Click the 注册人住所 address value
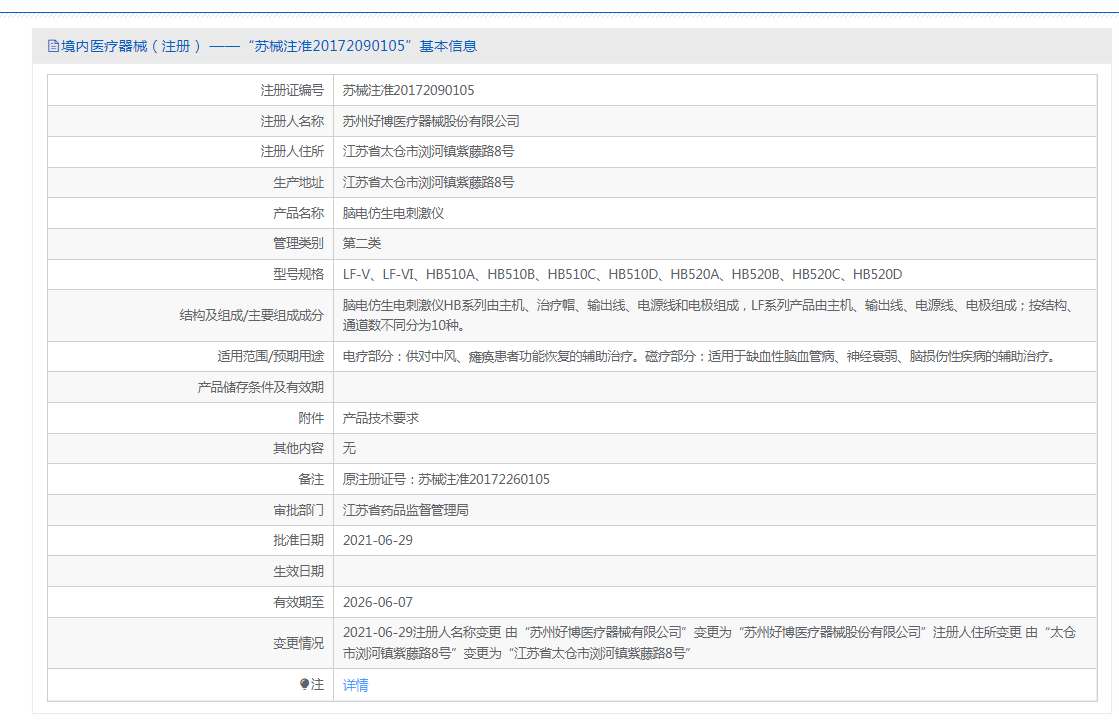Screen dimensions: 1119x727 click(x=428, y=152)
